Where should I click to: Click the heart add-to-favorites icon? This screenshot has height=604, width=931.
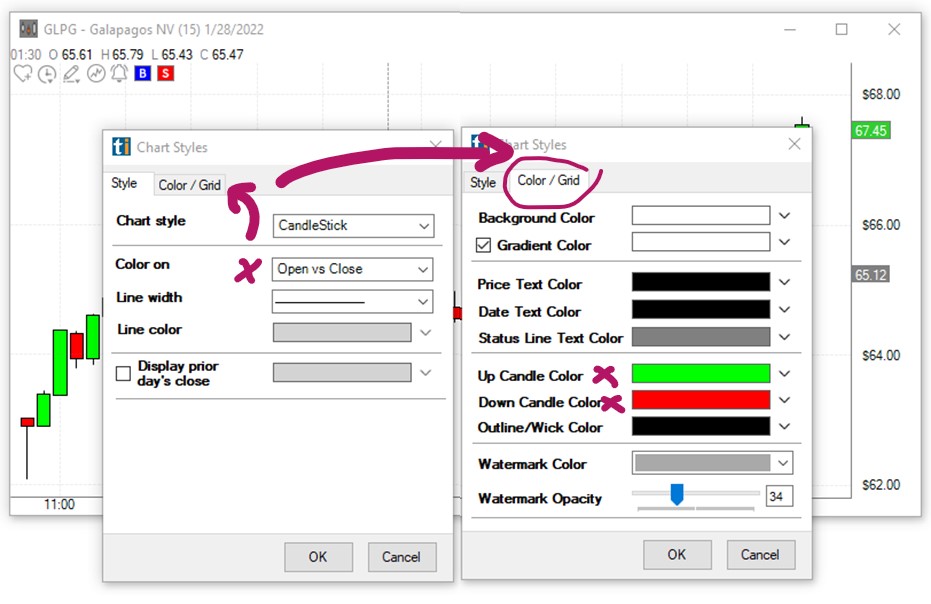pos(22,74)
